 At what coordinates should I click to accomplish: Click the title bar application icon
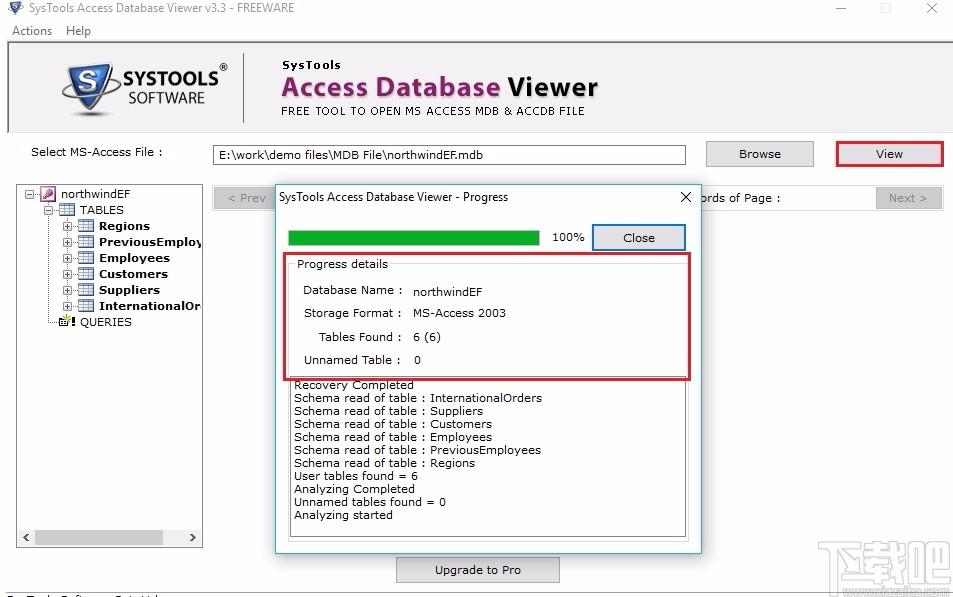tap(15, 8)
